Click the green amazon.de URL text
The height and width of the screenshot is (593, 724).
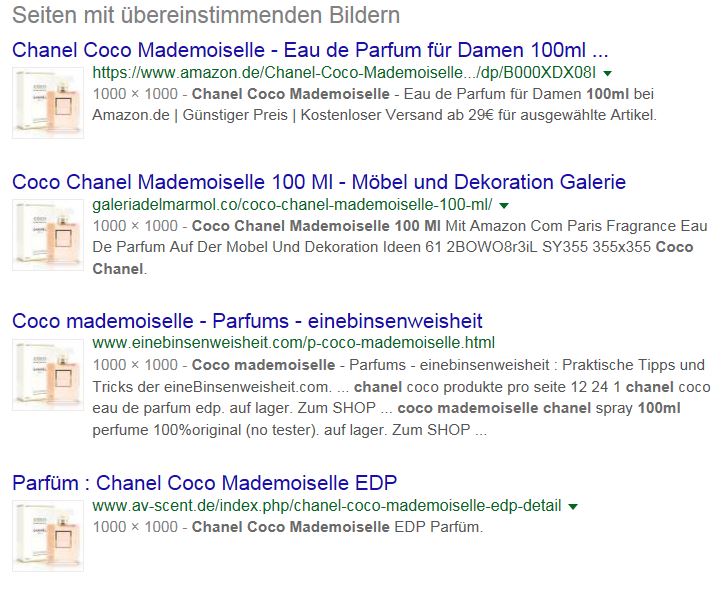pyautogui.click(x=344, y=73)
